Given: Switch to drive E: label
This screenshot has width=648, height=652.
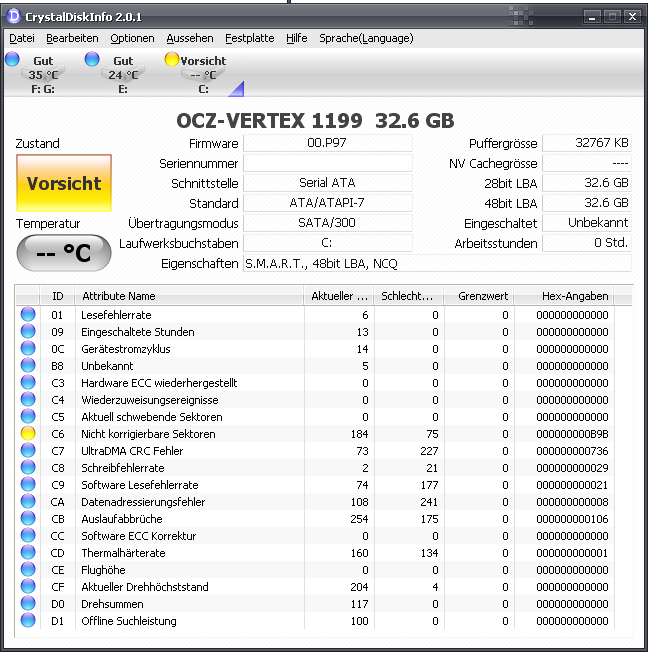Looking at the screenshot, I should coord(123,89).
